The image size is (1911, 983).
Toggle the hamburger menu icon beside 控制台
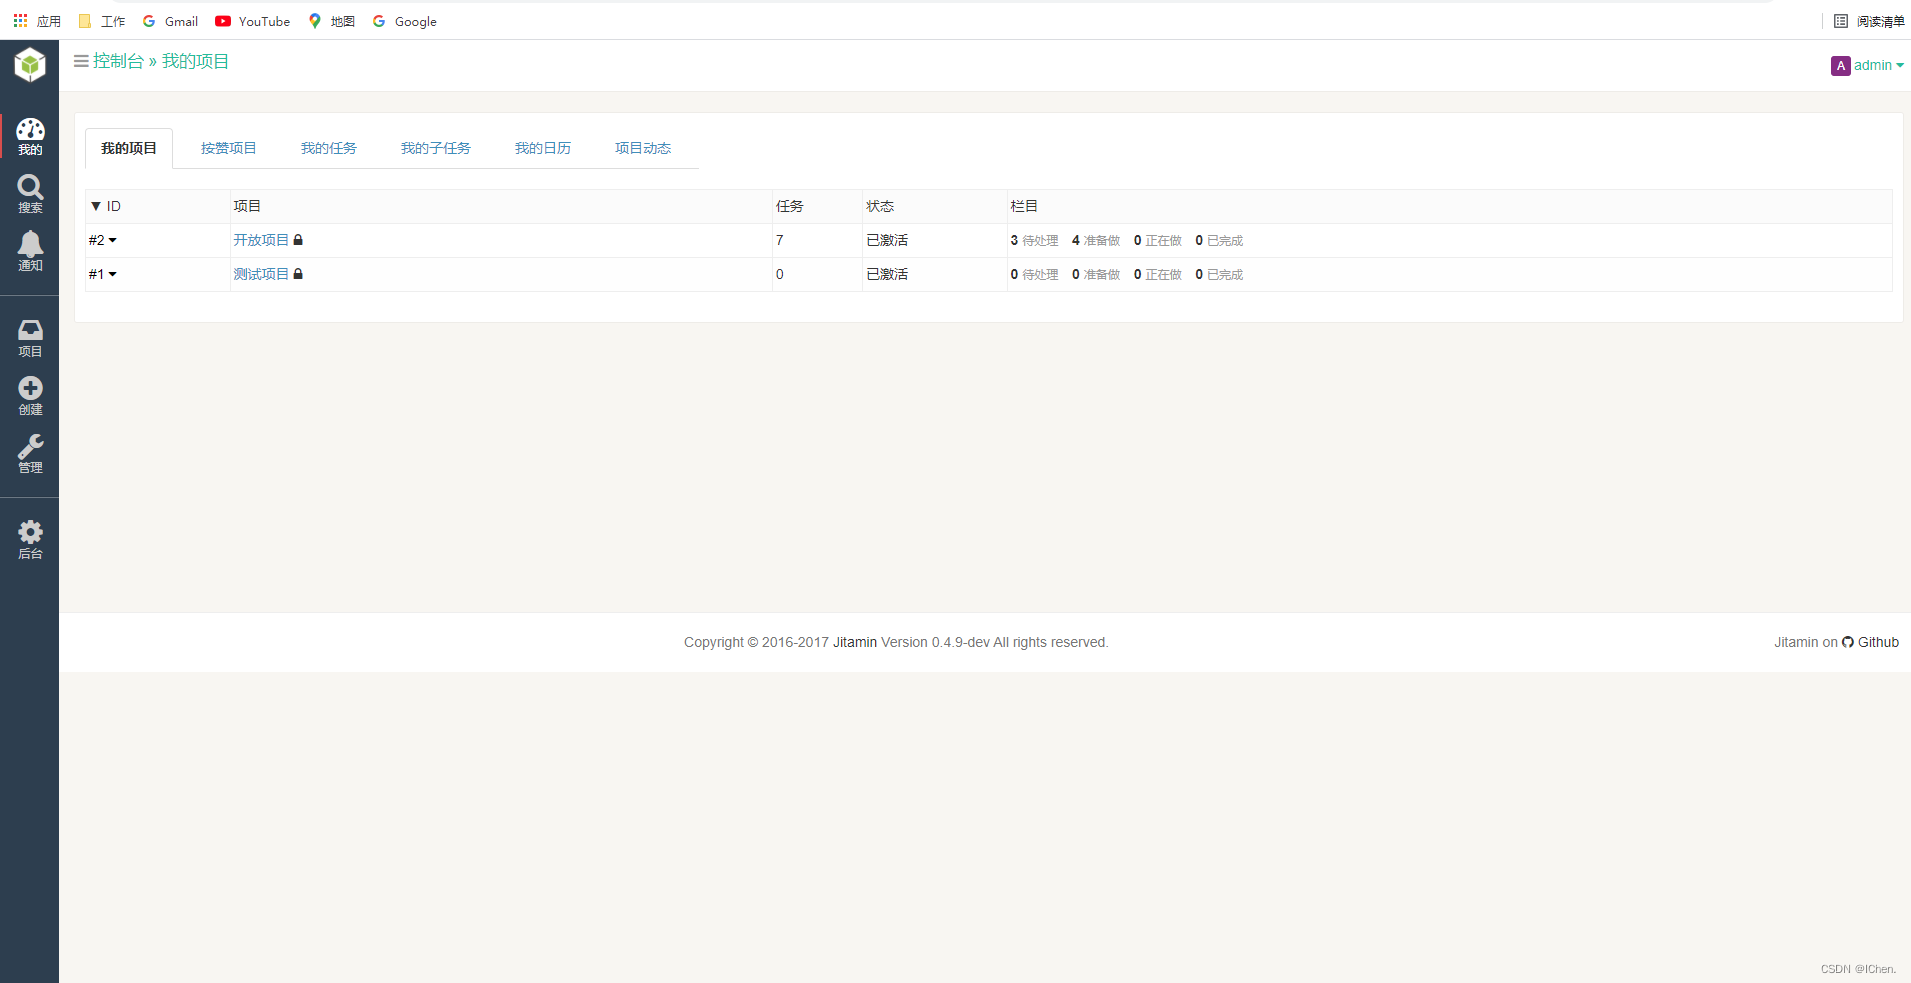(x=81, y=61)
